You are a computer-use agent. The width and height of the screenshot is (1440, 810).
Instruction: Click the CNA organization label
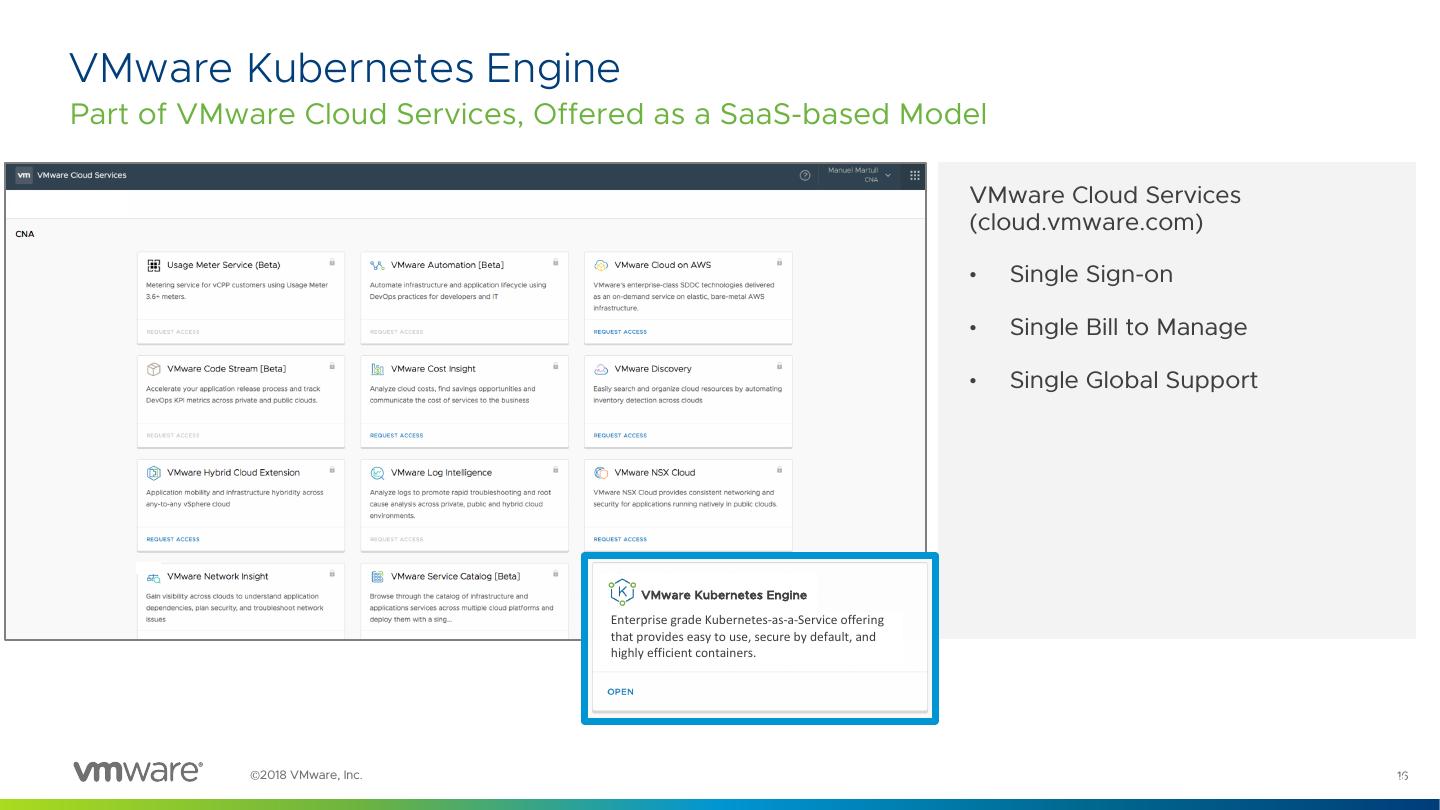point(25,235)
